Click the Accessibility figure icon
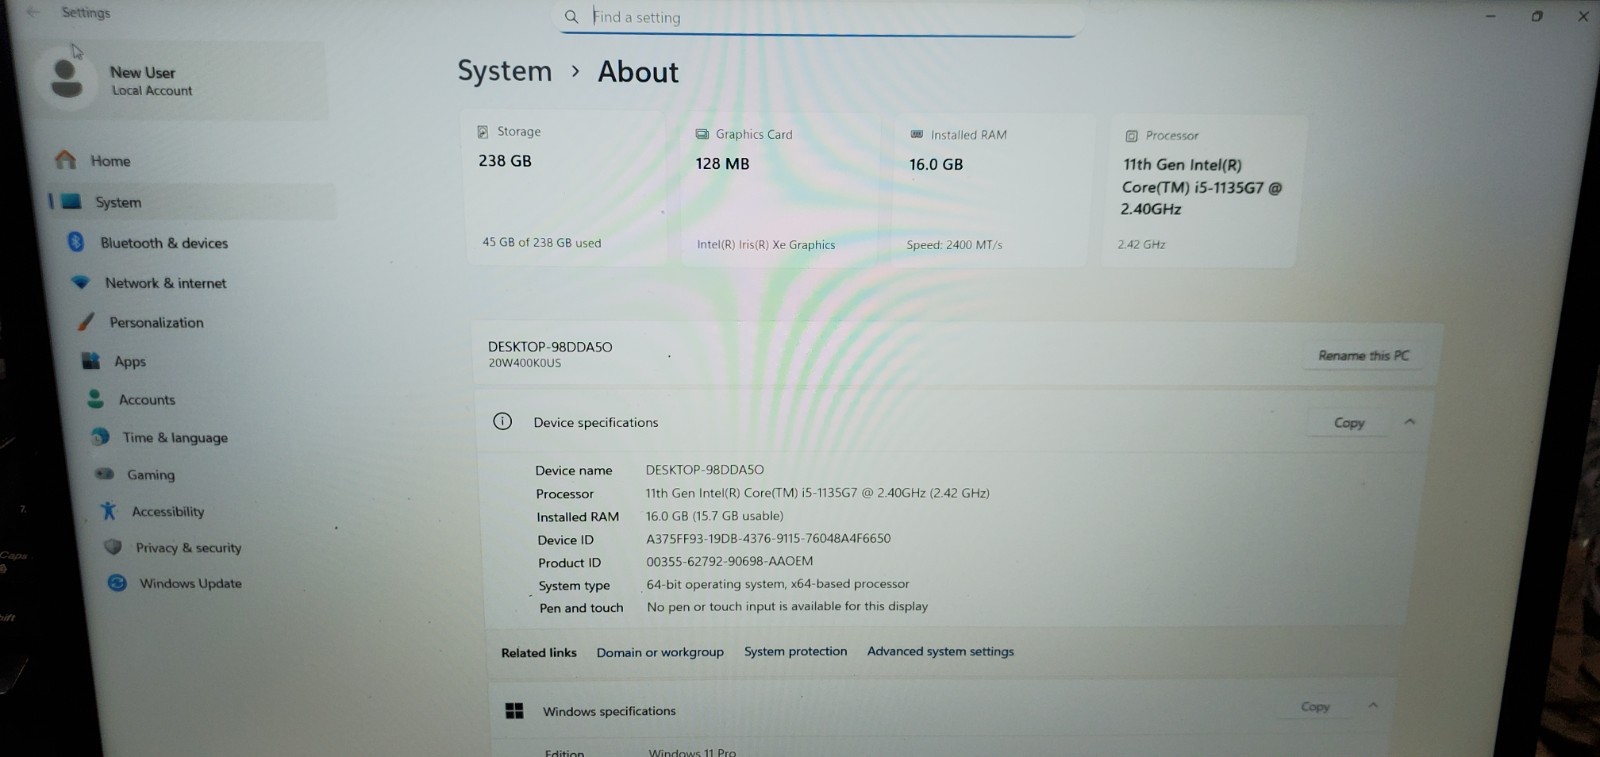1600x757 pixels. click(109, 511)
